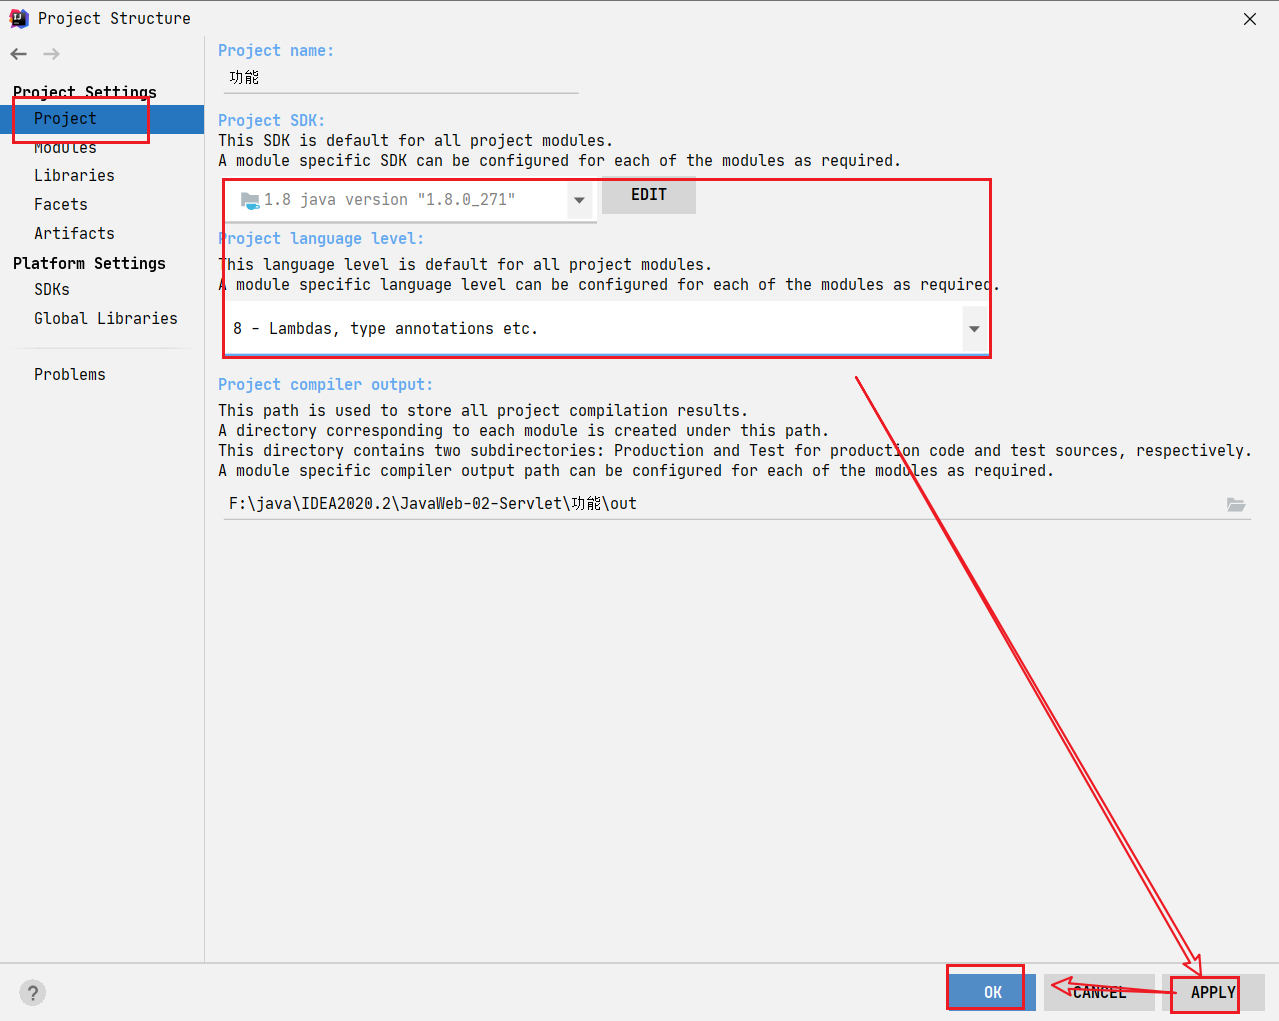The width and height of the screenshot is (1279, 1021).
Task: Select Artifacts in the sidebar
Action: pyautogui.click(x=74, y=234)
